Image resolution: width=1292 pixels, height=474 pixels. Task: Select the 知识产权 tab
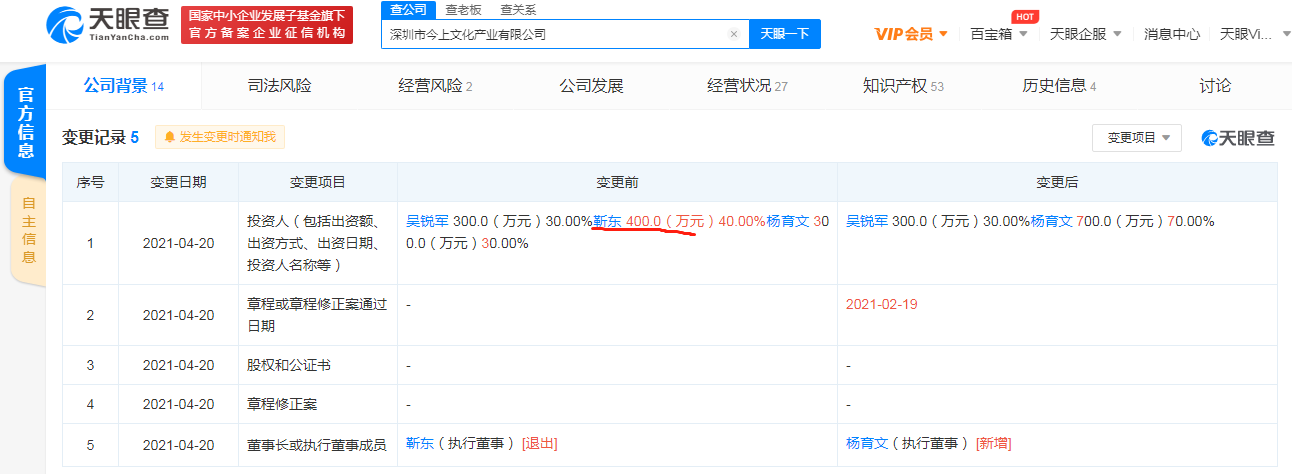903,86
